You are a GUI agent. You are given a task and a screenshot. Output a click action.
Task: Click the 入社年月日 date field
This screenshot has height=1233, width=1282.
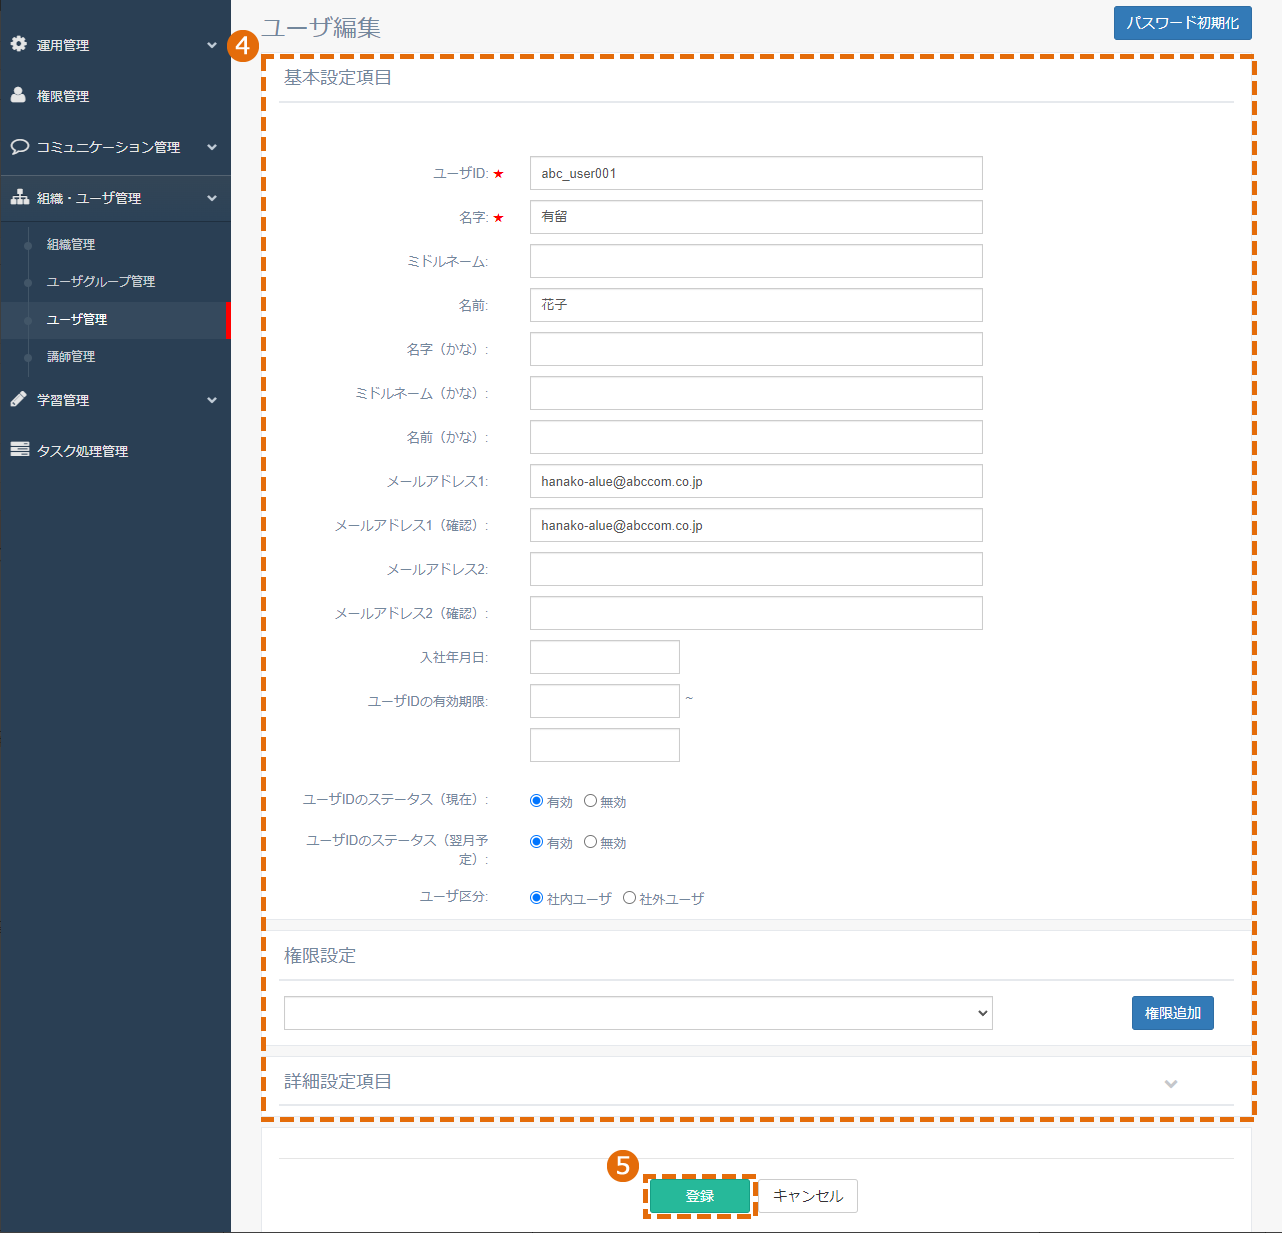605,657
